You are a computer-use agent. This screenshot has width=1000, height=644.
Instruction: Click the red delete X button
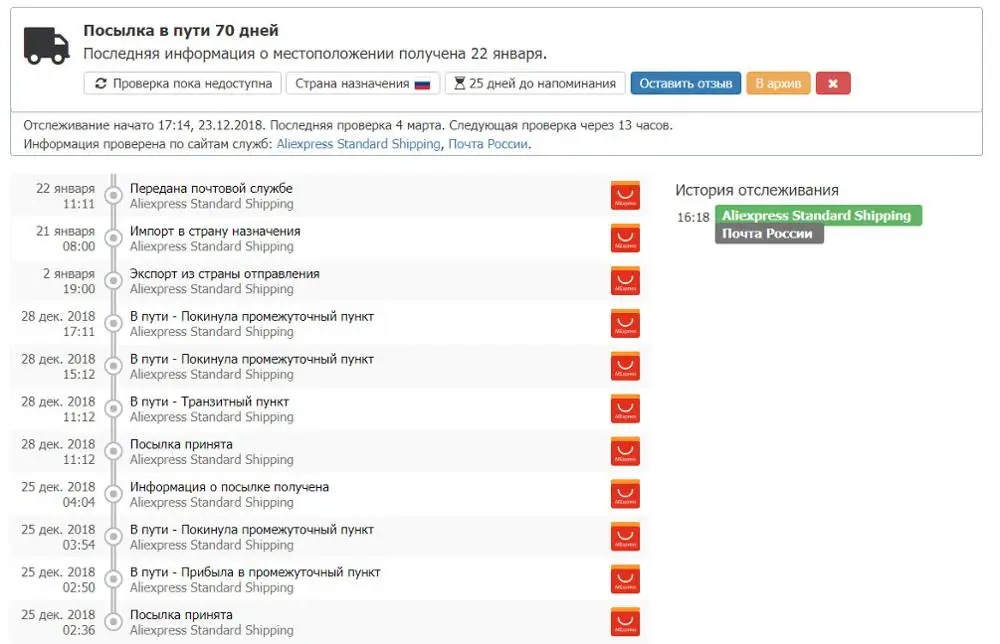pyautogui.click(x=833, y=84)
